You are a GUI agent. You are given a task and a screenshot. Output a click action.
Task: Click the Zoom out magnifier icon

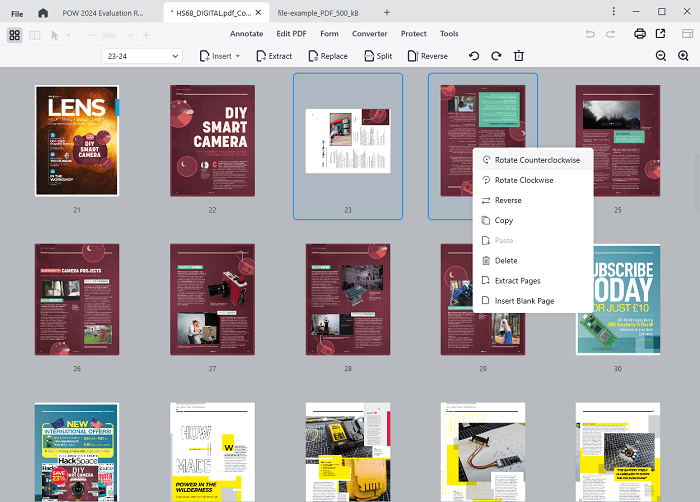(660, 56)
